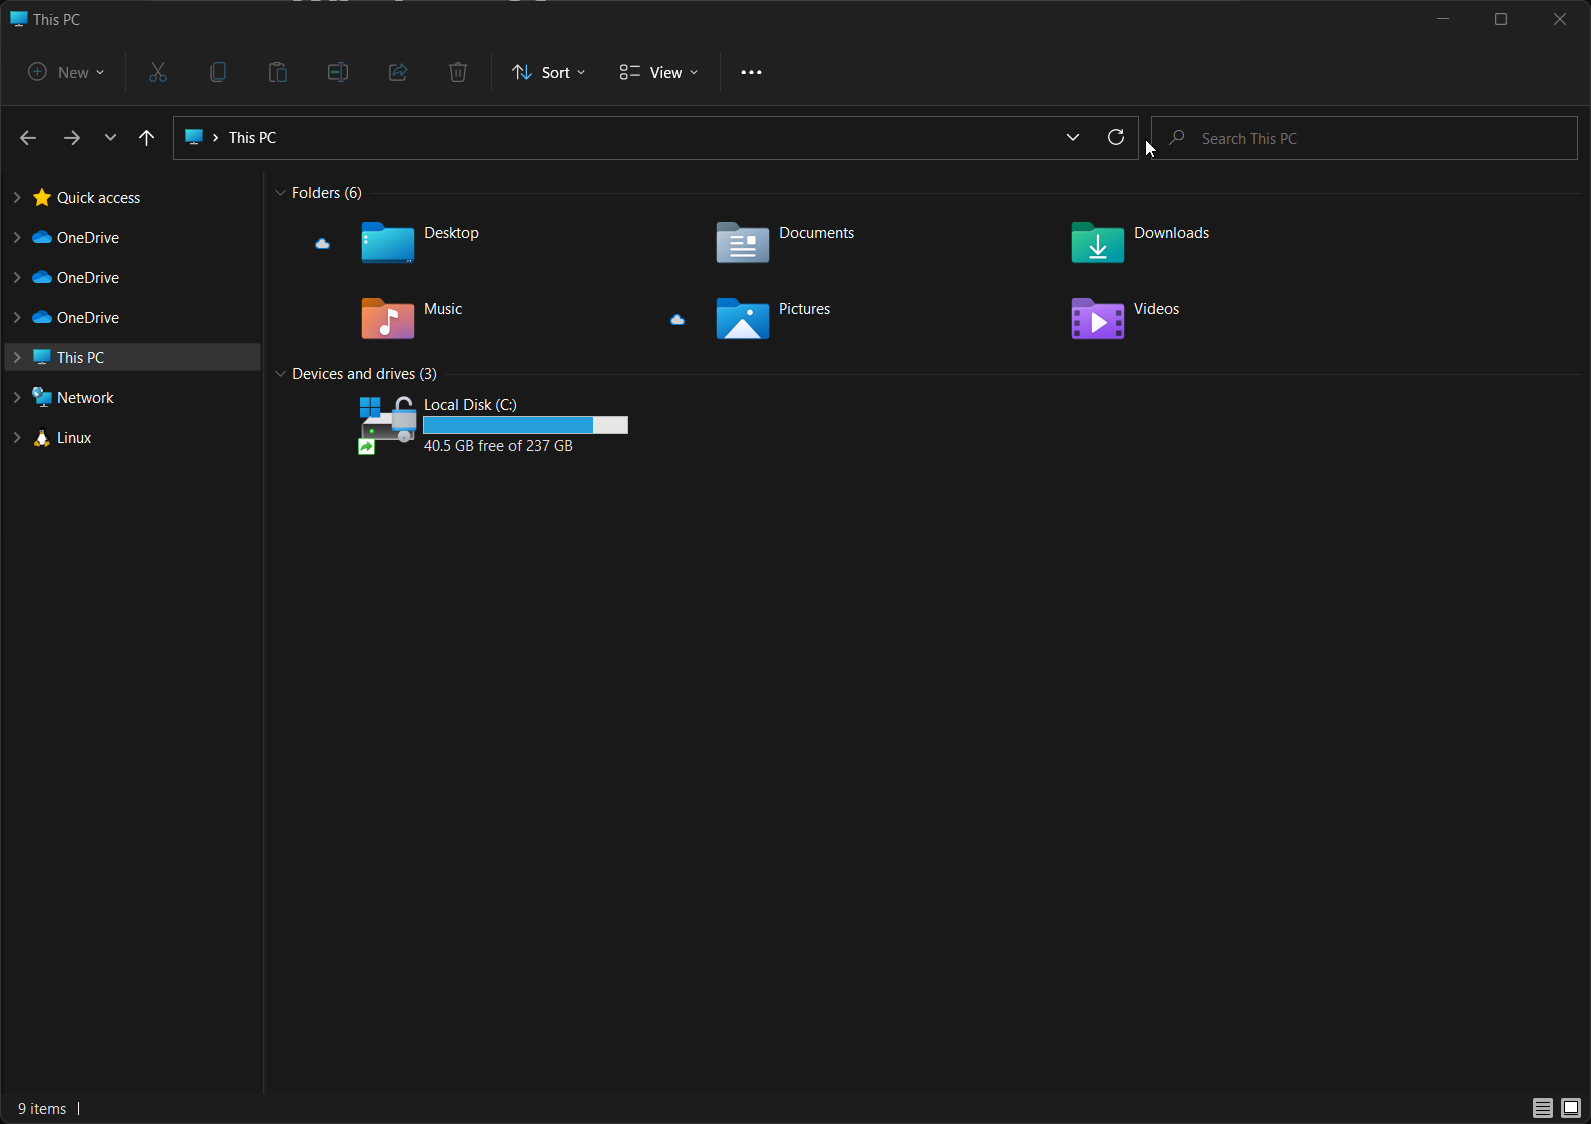Switch to details view in status bar
The height and width of the screenshot is (1124, 1591).
point(1543,1108)
